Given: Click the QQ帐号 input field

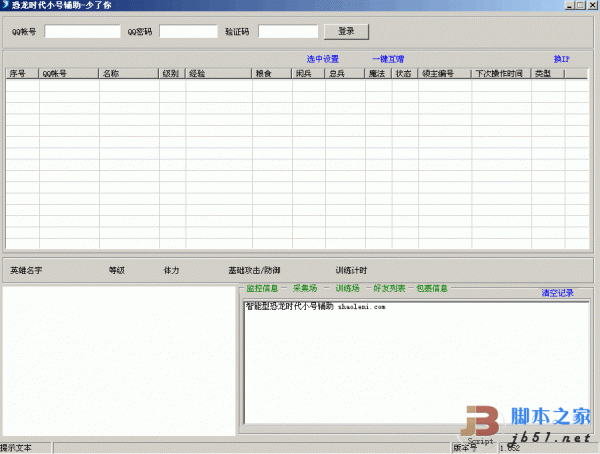Looking at the screenshot, I should point(82,31).
